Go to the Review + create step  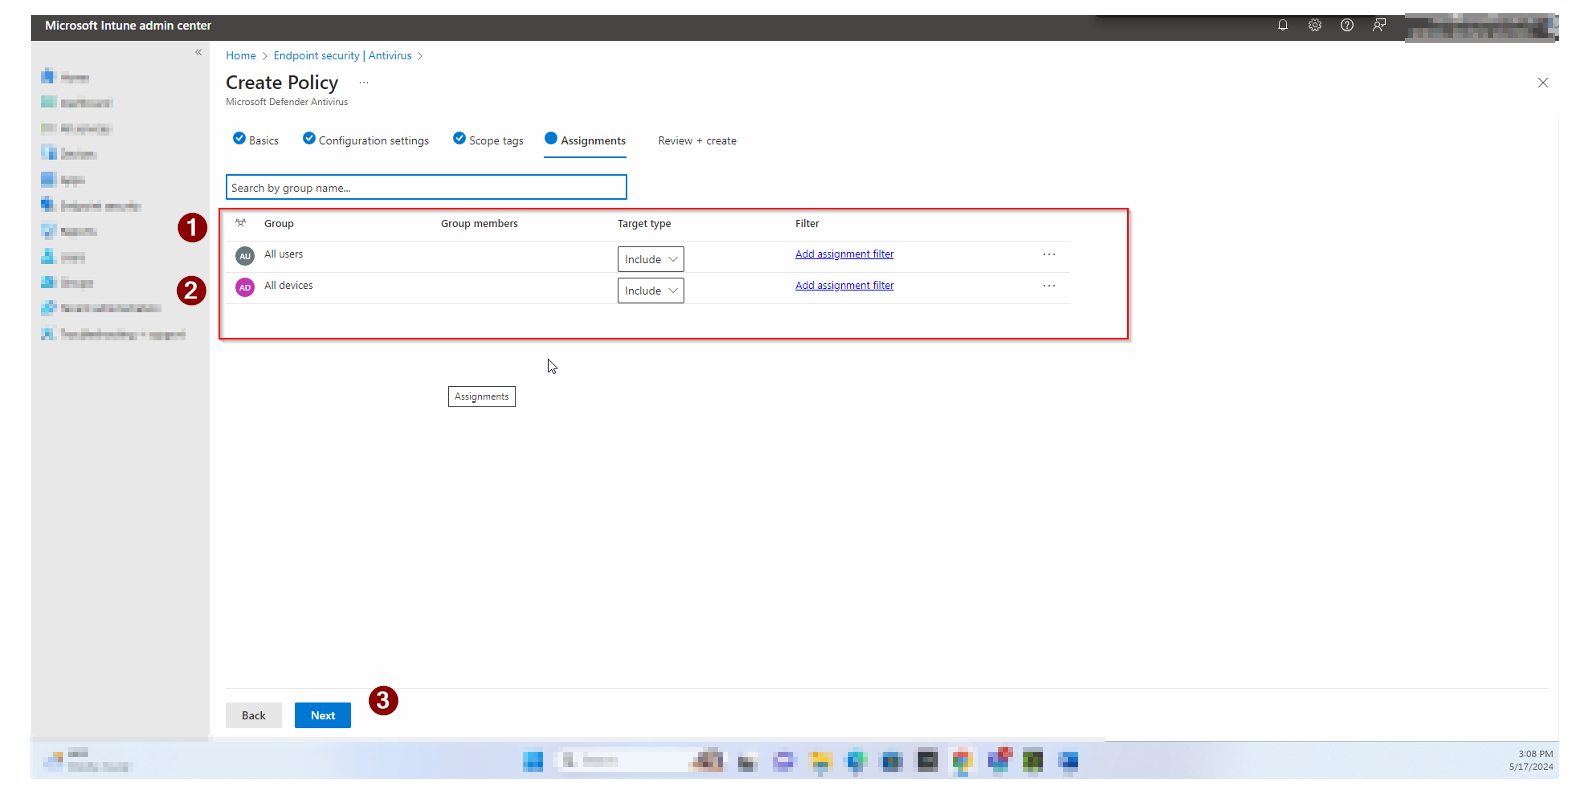697,141
